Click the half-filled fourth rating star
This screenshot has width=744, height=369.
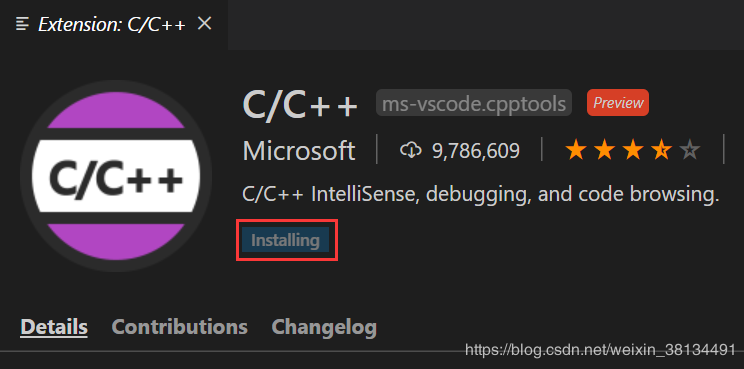tap(661, 151)
